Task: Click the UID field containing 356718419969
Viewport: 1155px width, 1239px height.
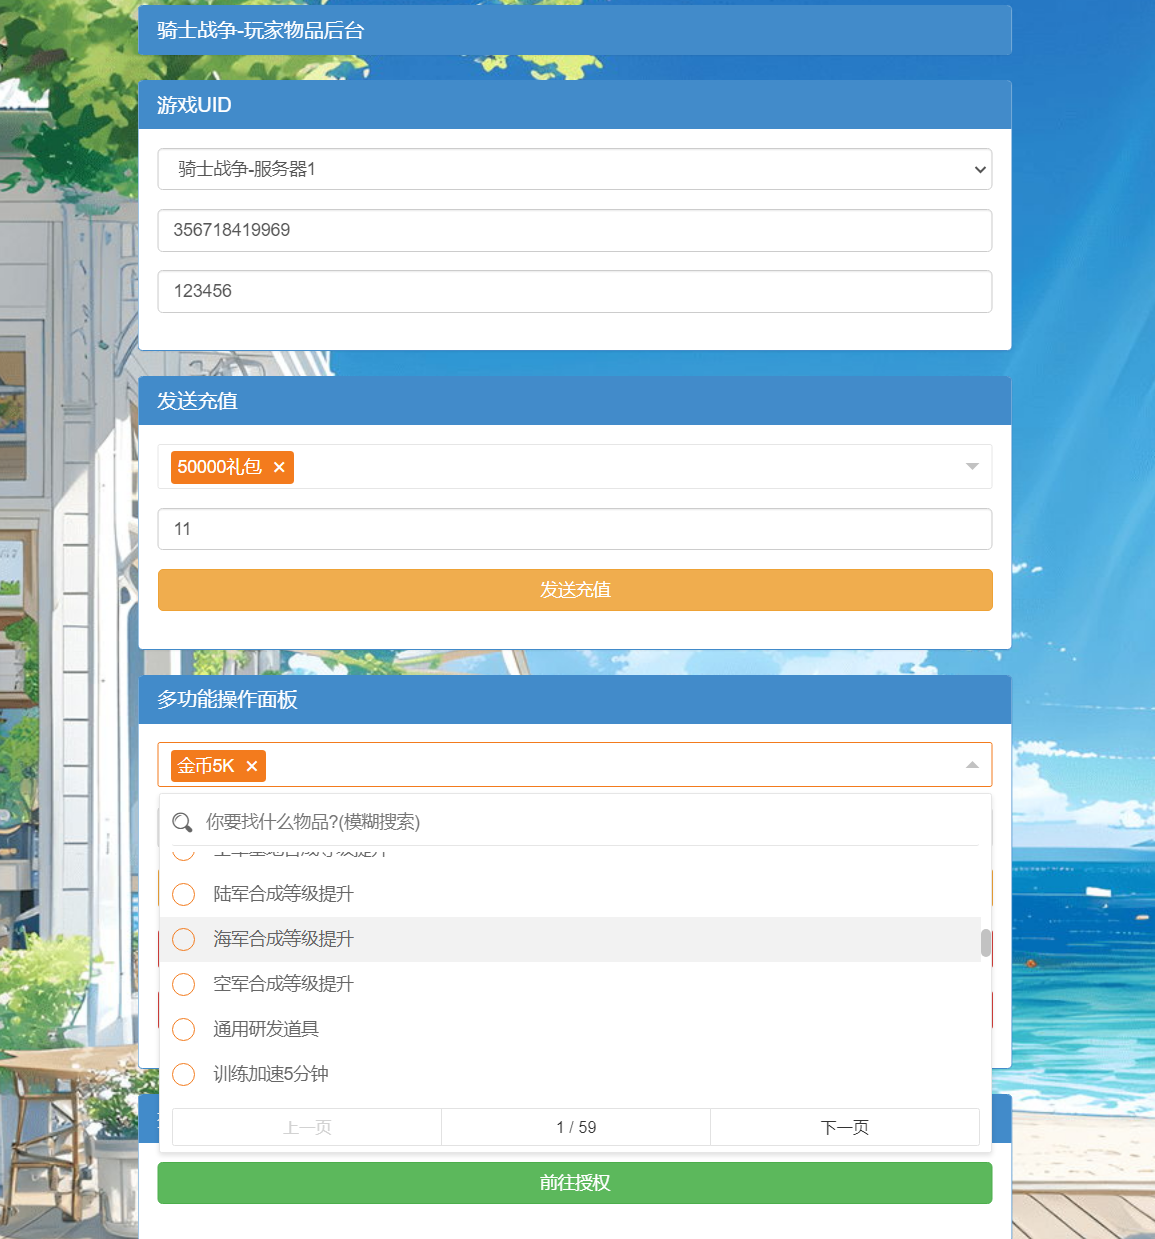Action: pyautogui.click(x=574, y=230)
